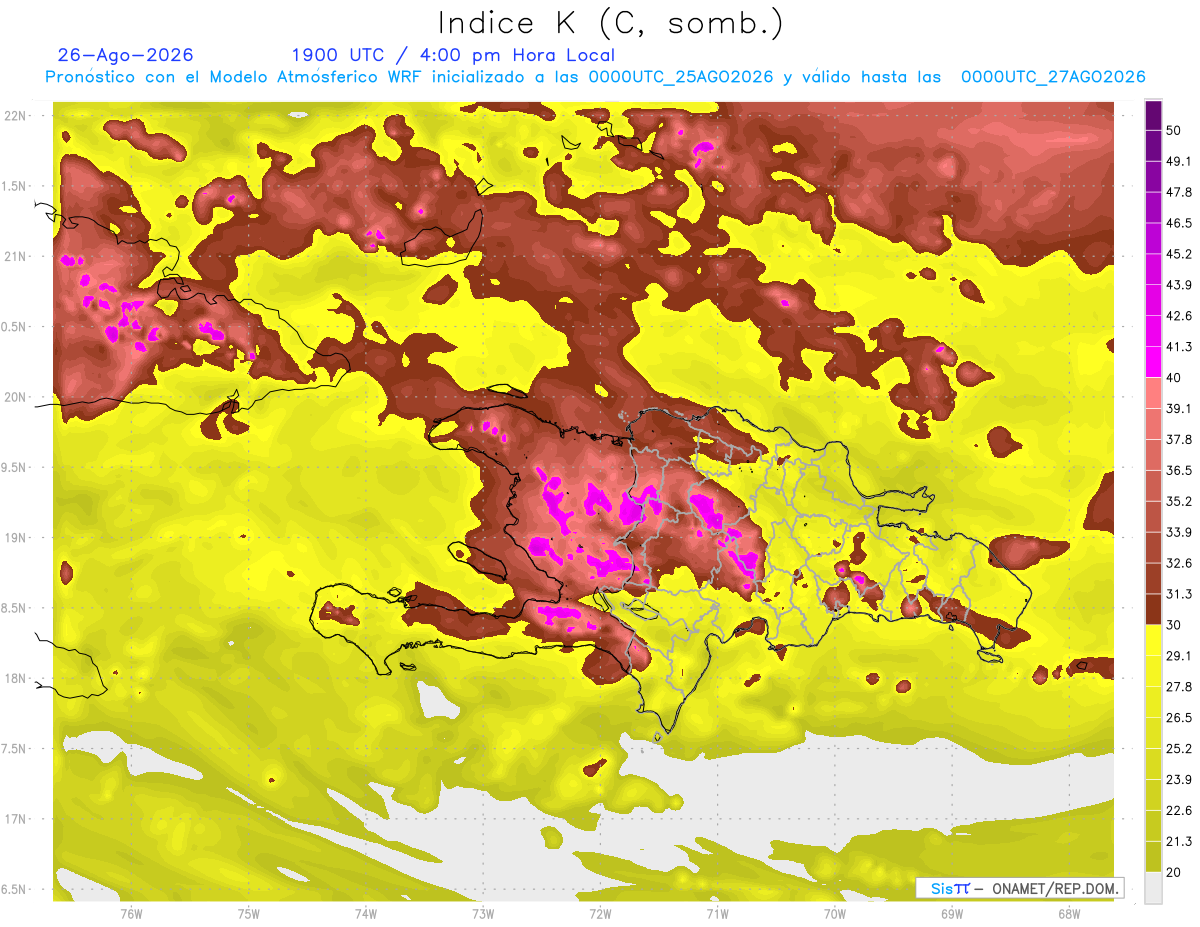The width and height of the screenshot is (1200, 927).
Task: Click the "25.2" color scale label
Action: [1179, 748]
